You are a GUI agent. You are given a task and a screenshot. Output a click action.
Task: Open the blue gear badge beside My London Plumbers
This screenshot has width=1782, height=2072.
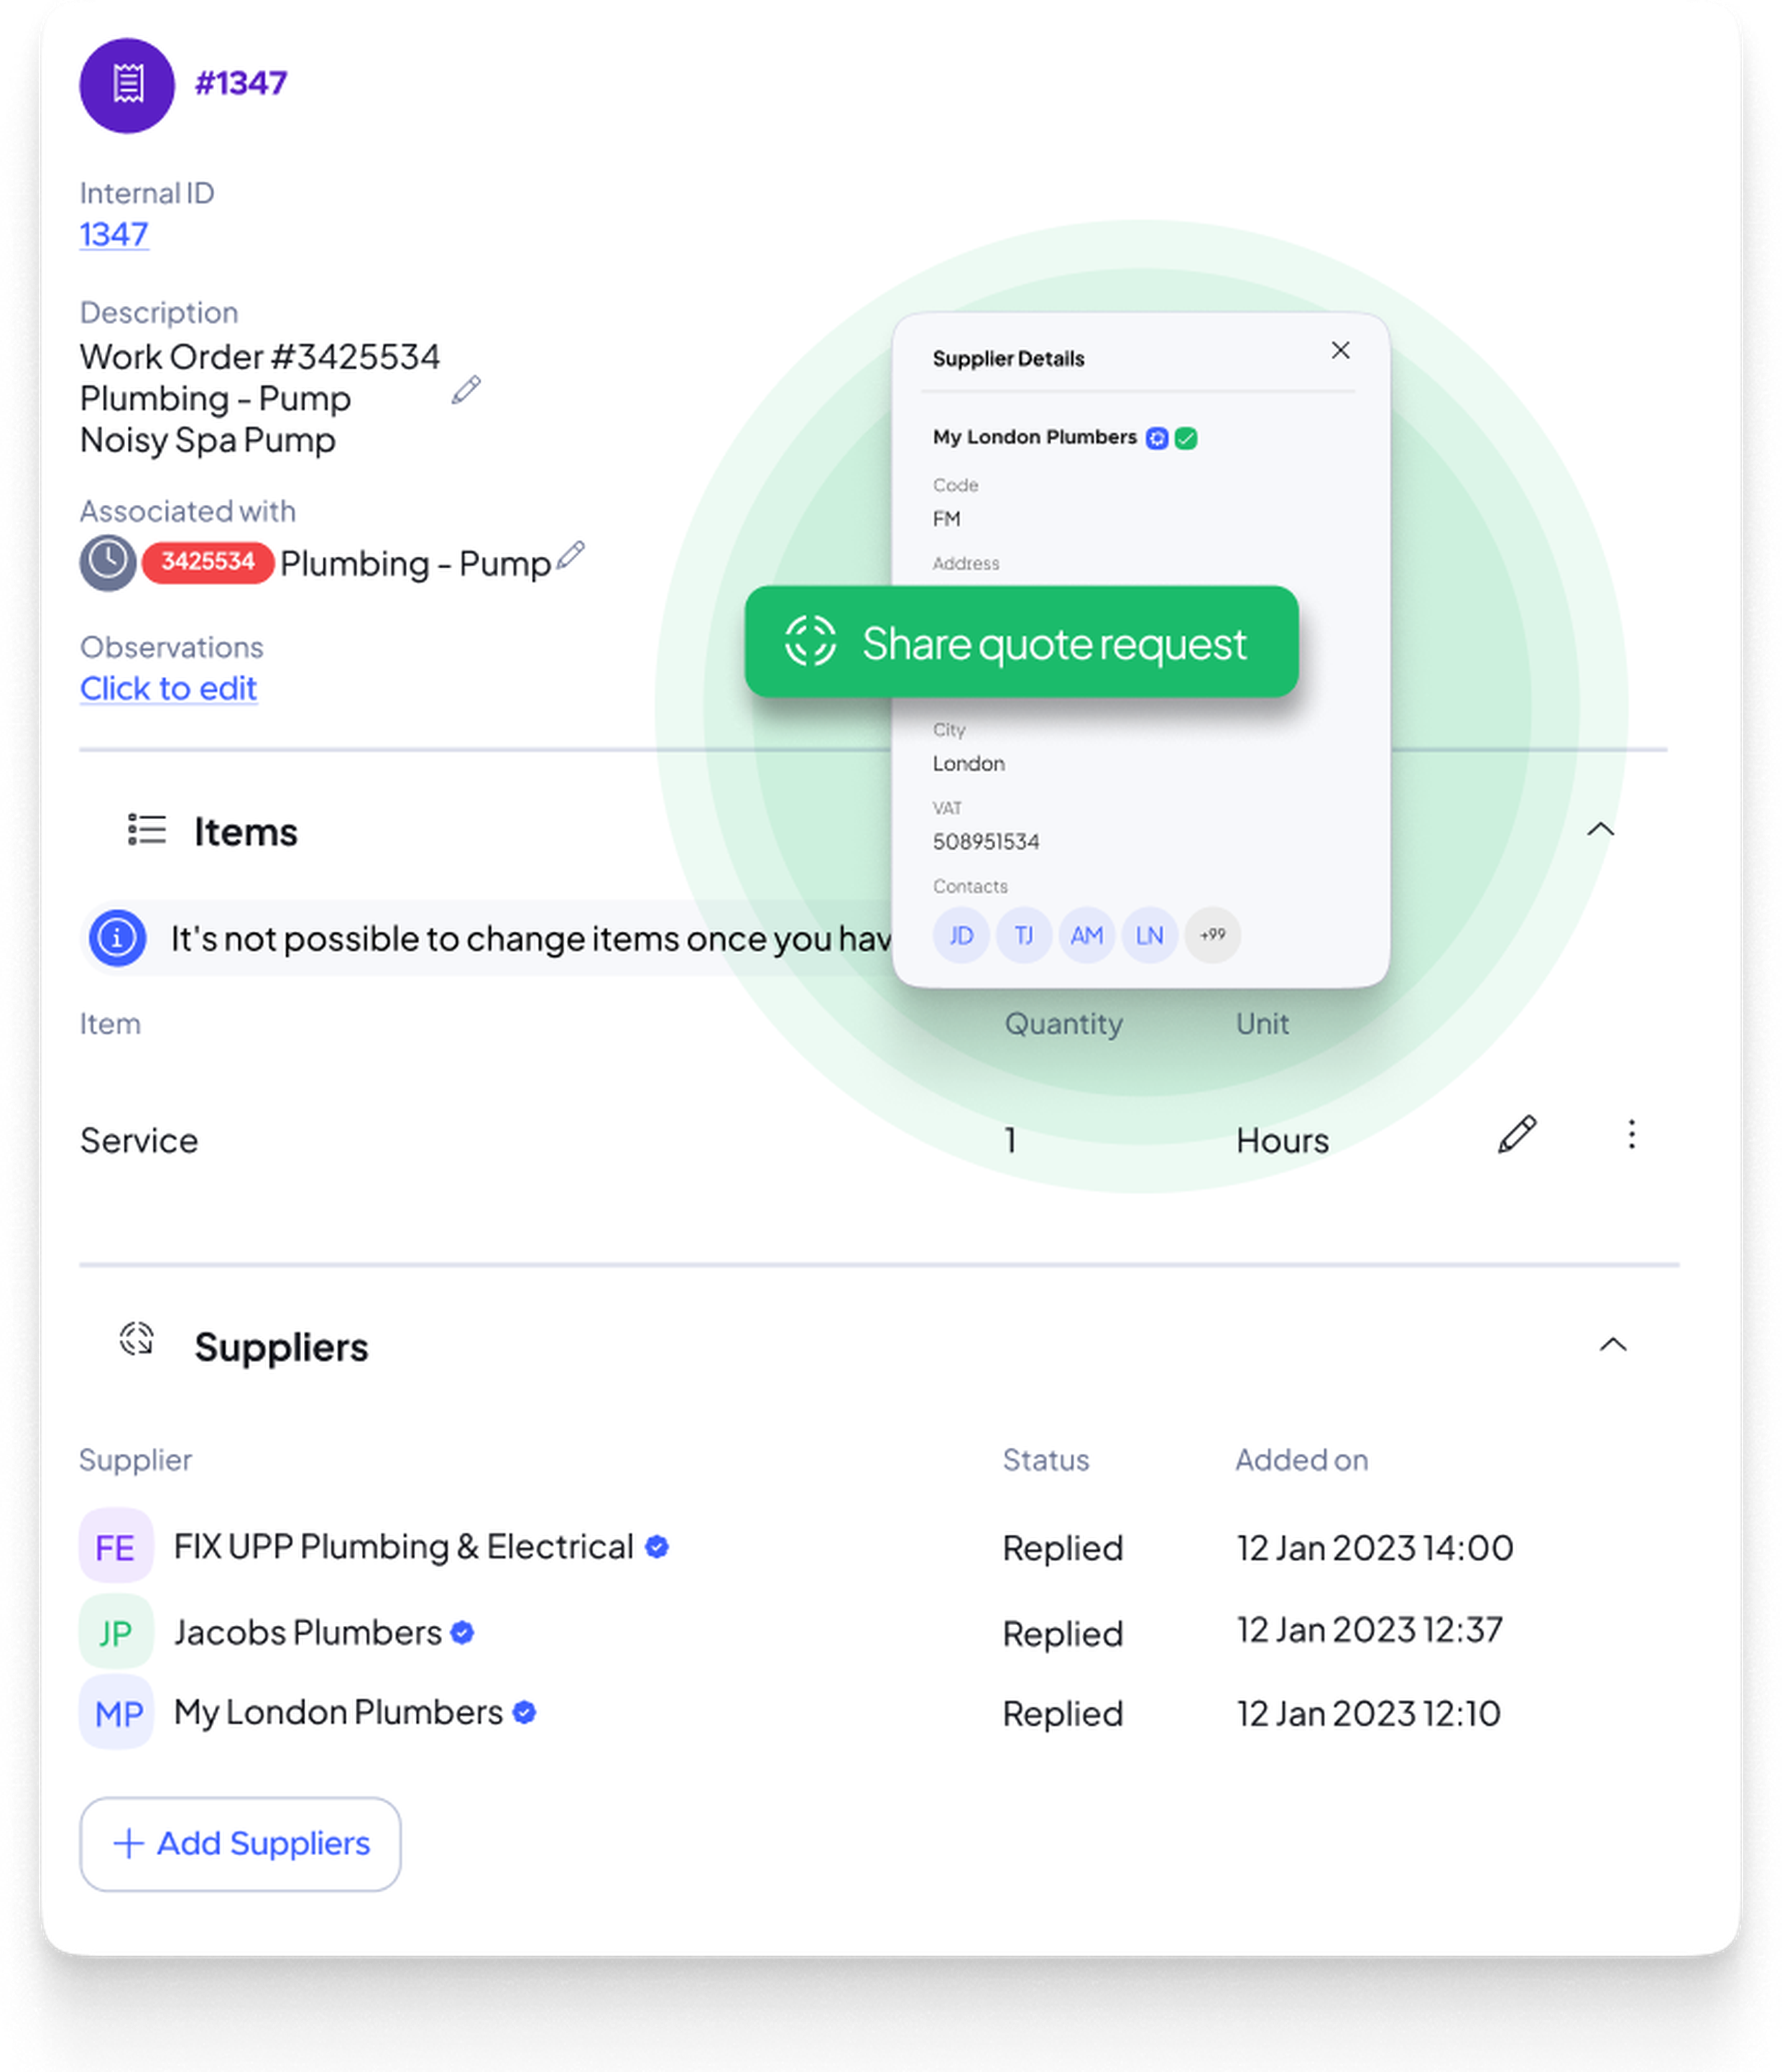(1157, 438)
